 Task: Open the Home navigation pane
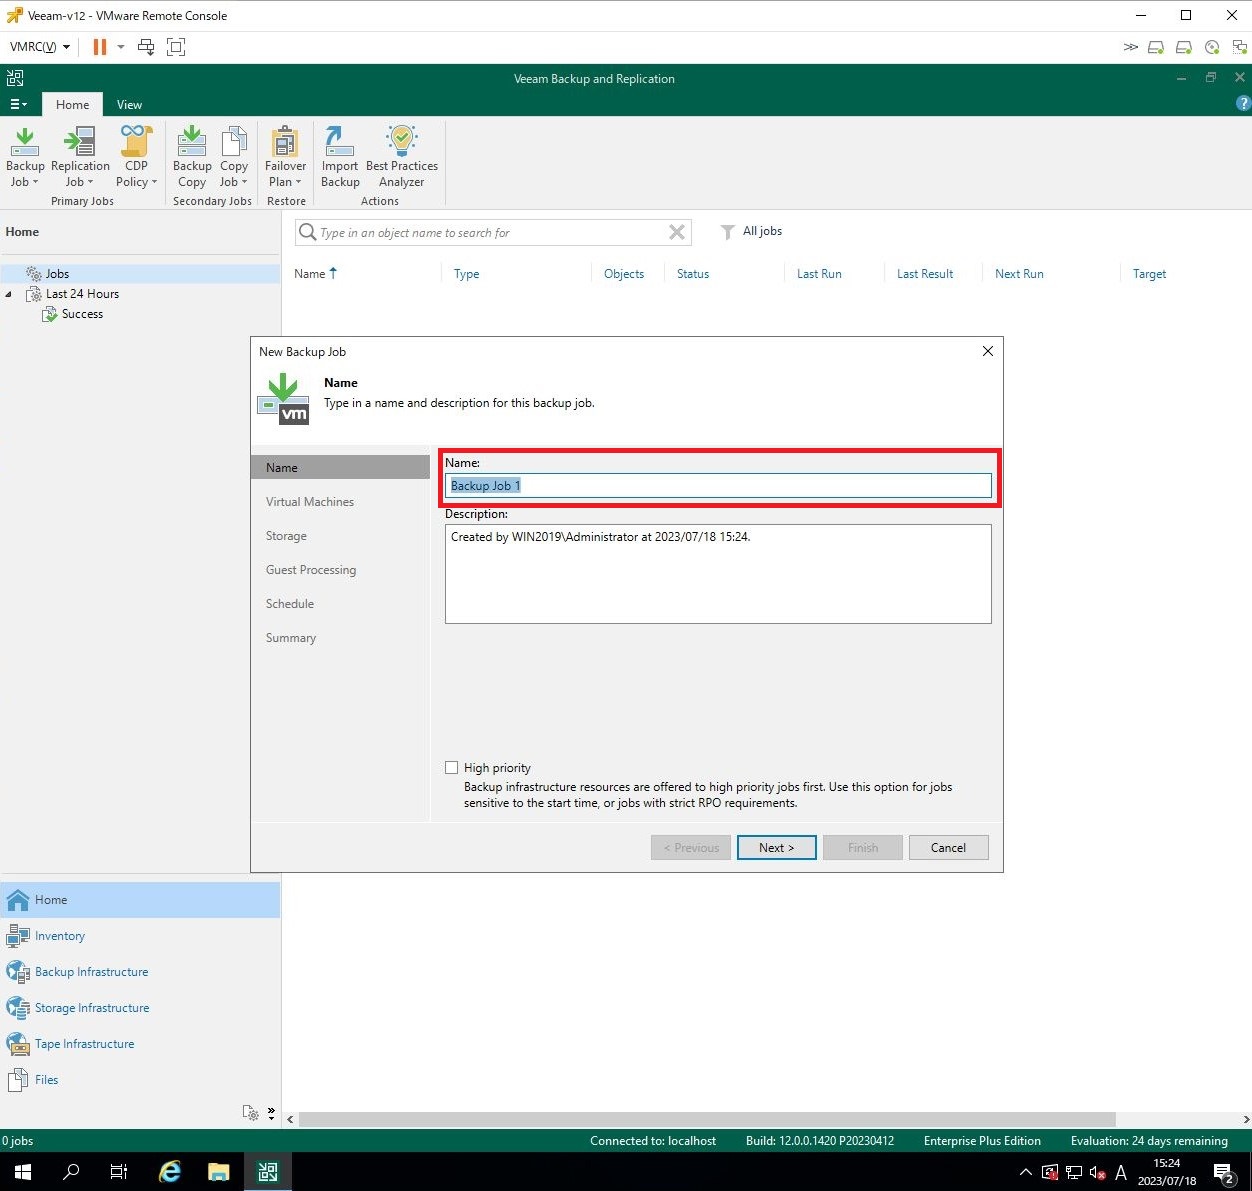click(140, 900)
